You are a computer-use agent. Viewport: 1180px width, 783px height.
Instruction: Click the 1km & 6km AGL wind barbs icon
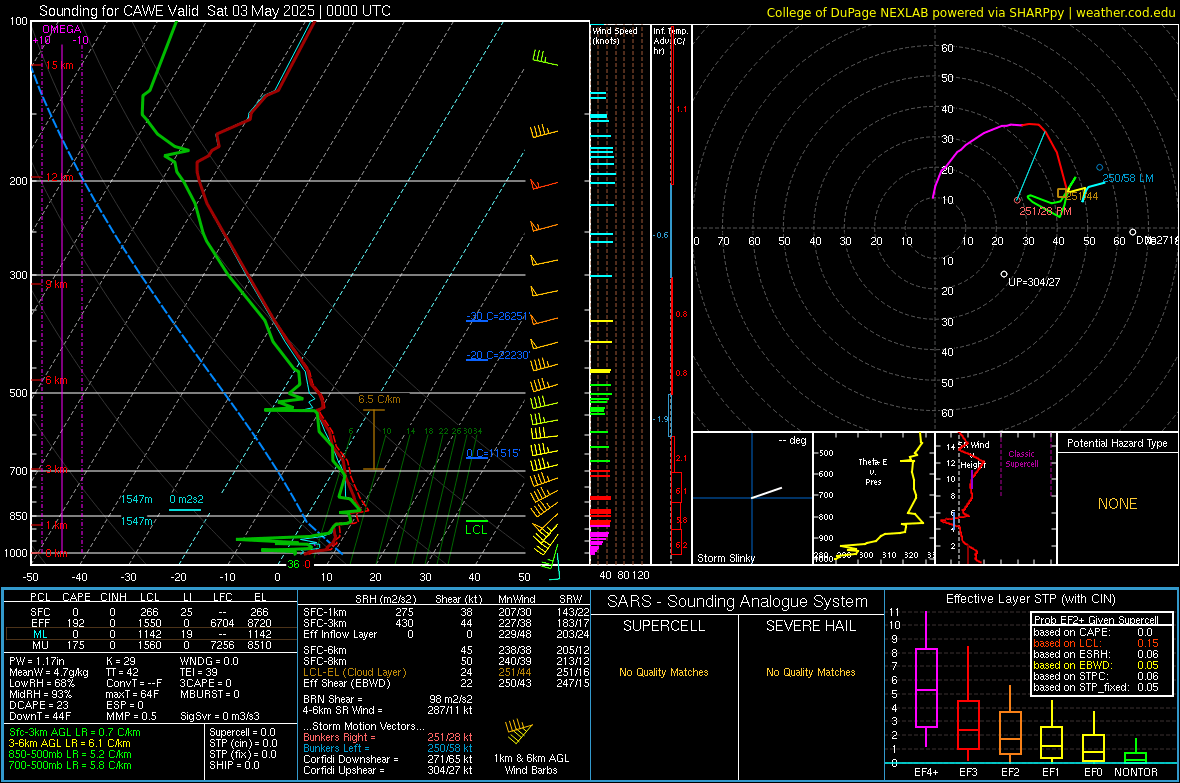[519, 731]
